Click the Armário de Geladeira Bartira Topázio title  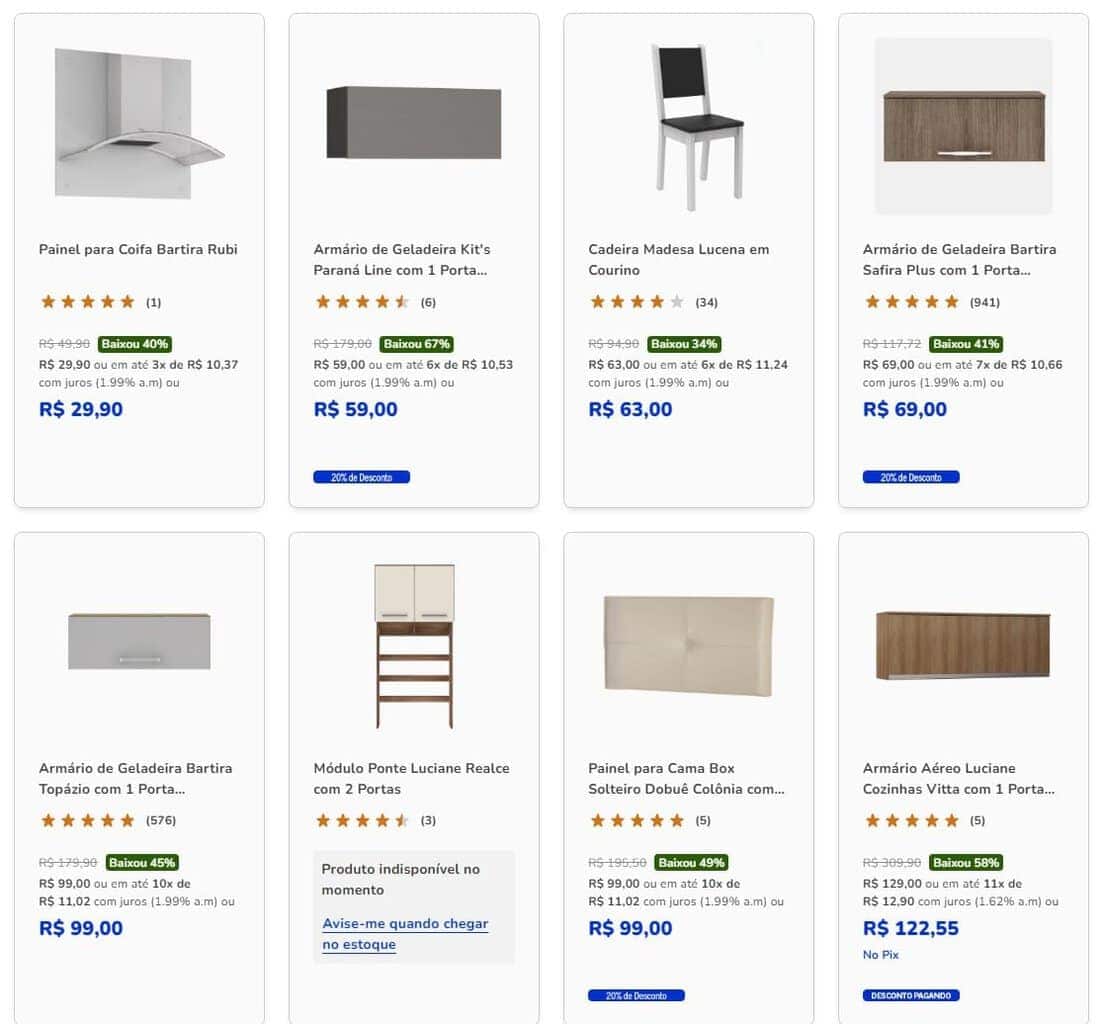tap(135, 779)
